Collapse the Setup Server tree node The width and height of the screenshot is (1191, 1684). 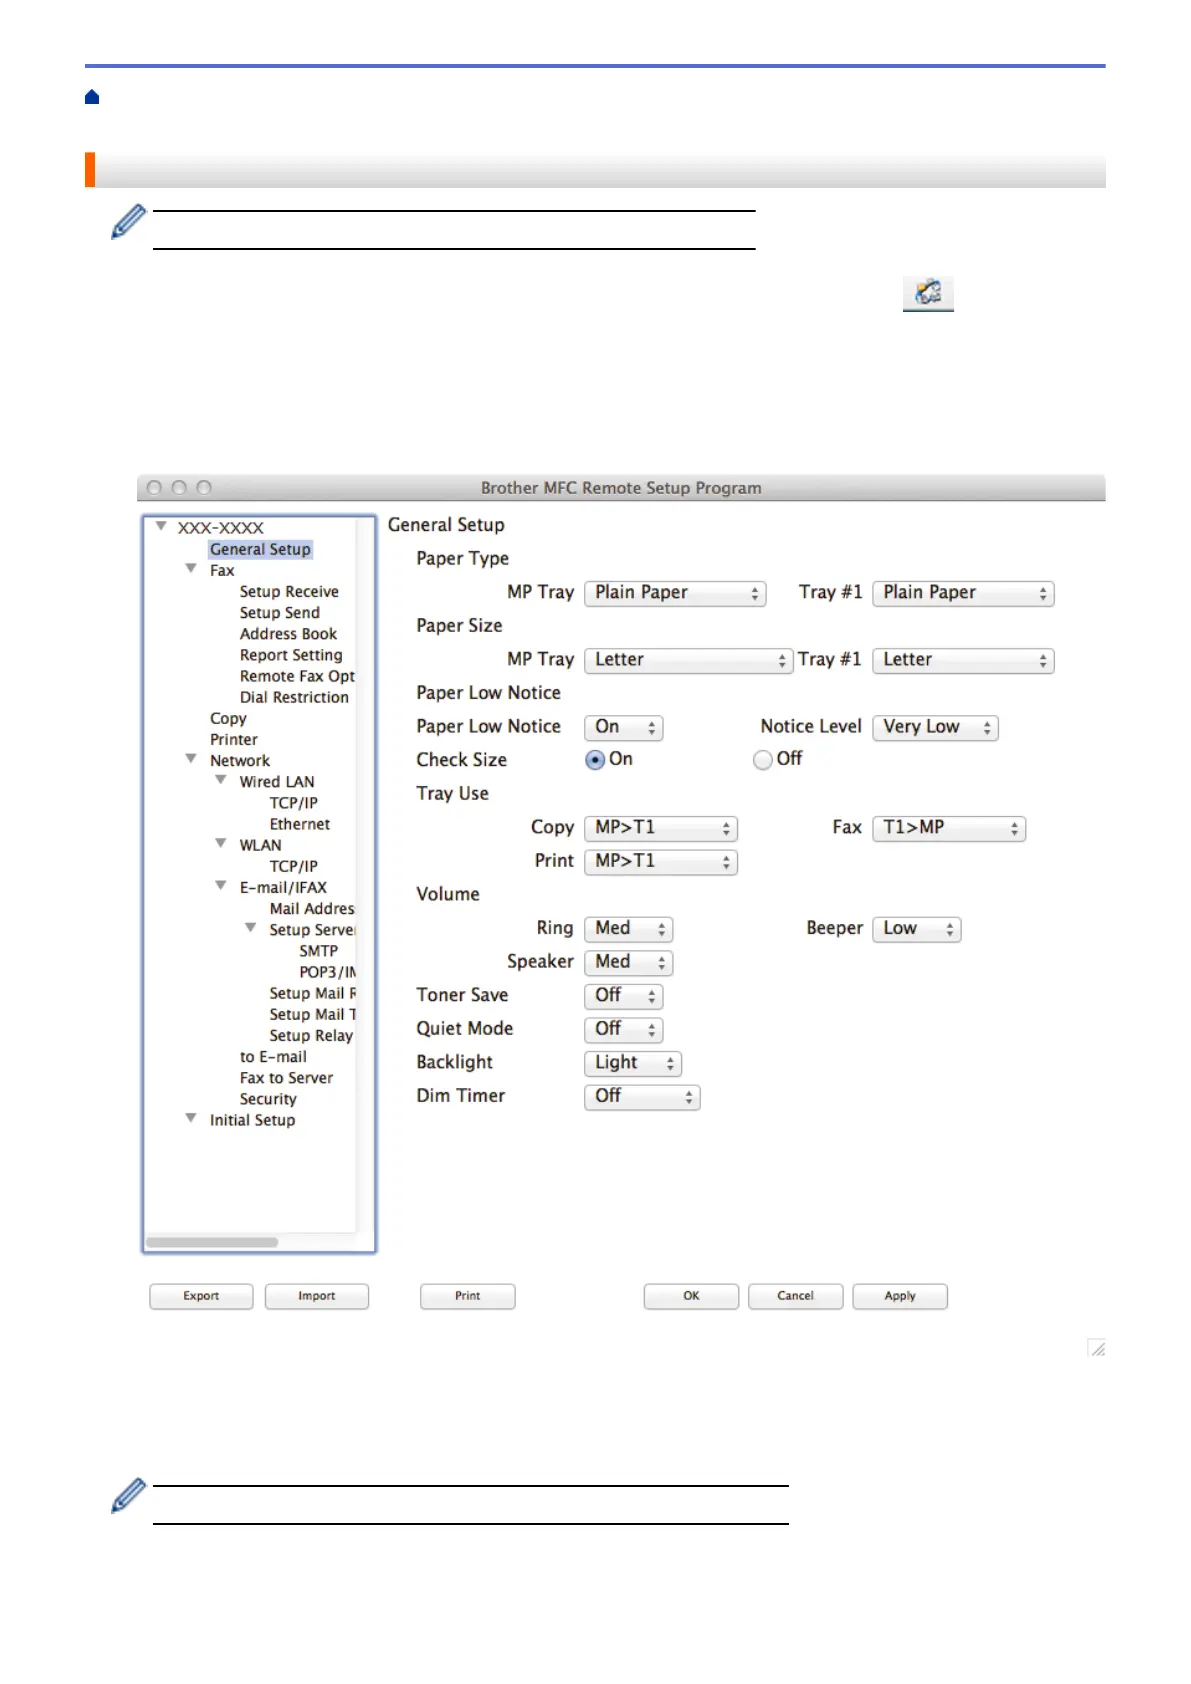251,928
